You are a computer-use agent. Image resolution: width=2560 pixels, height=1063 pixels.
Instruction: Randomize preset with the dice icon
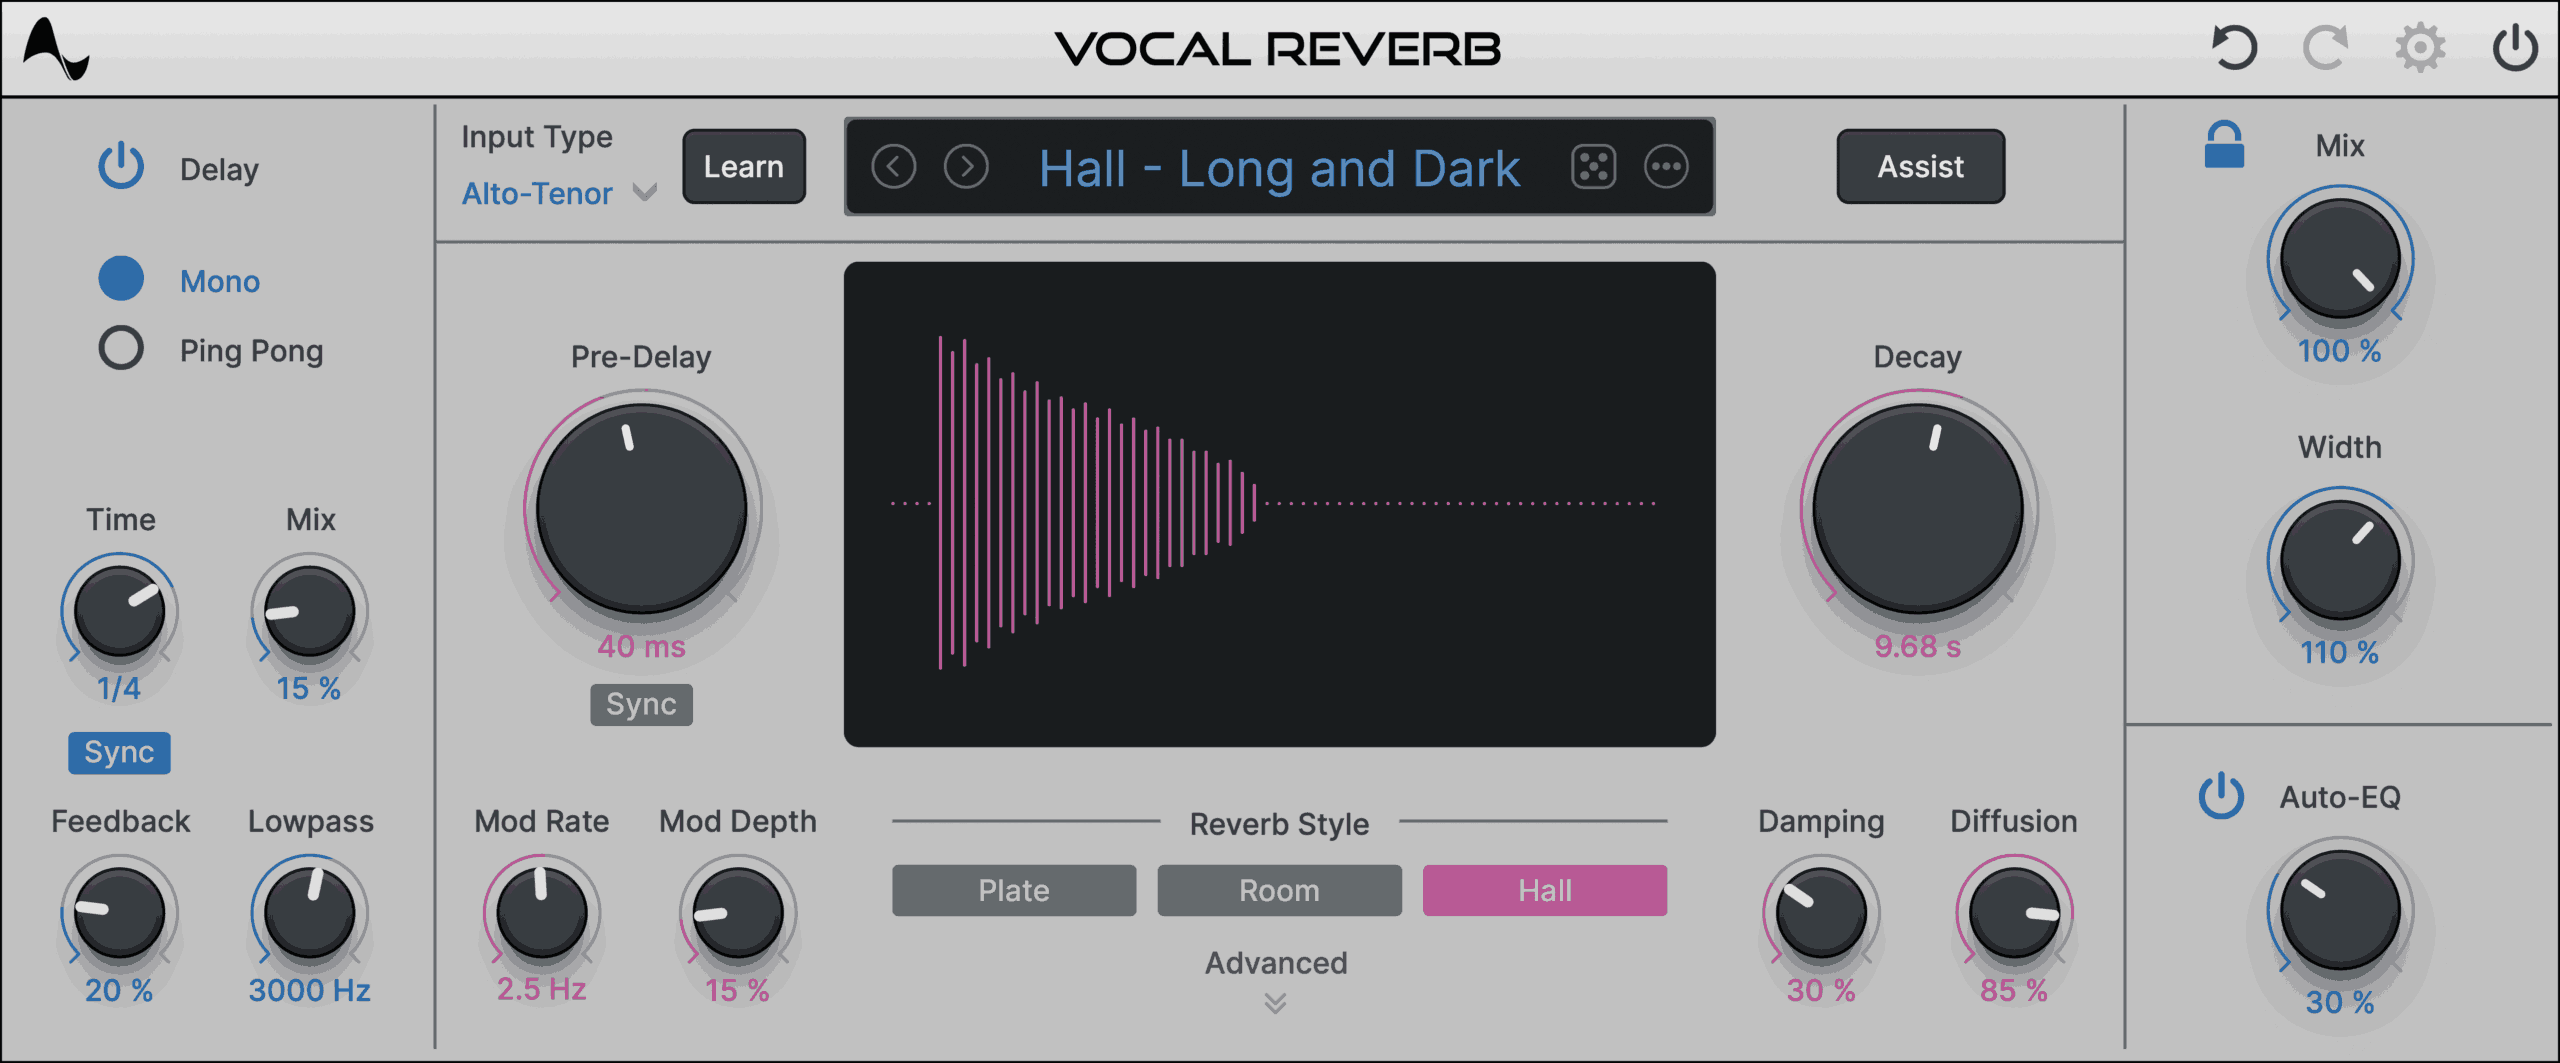click(1593, 167)
